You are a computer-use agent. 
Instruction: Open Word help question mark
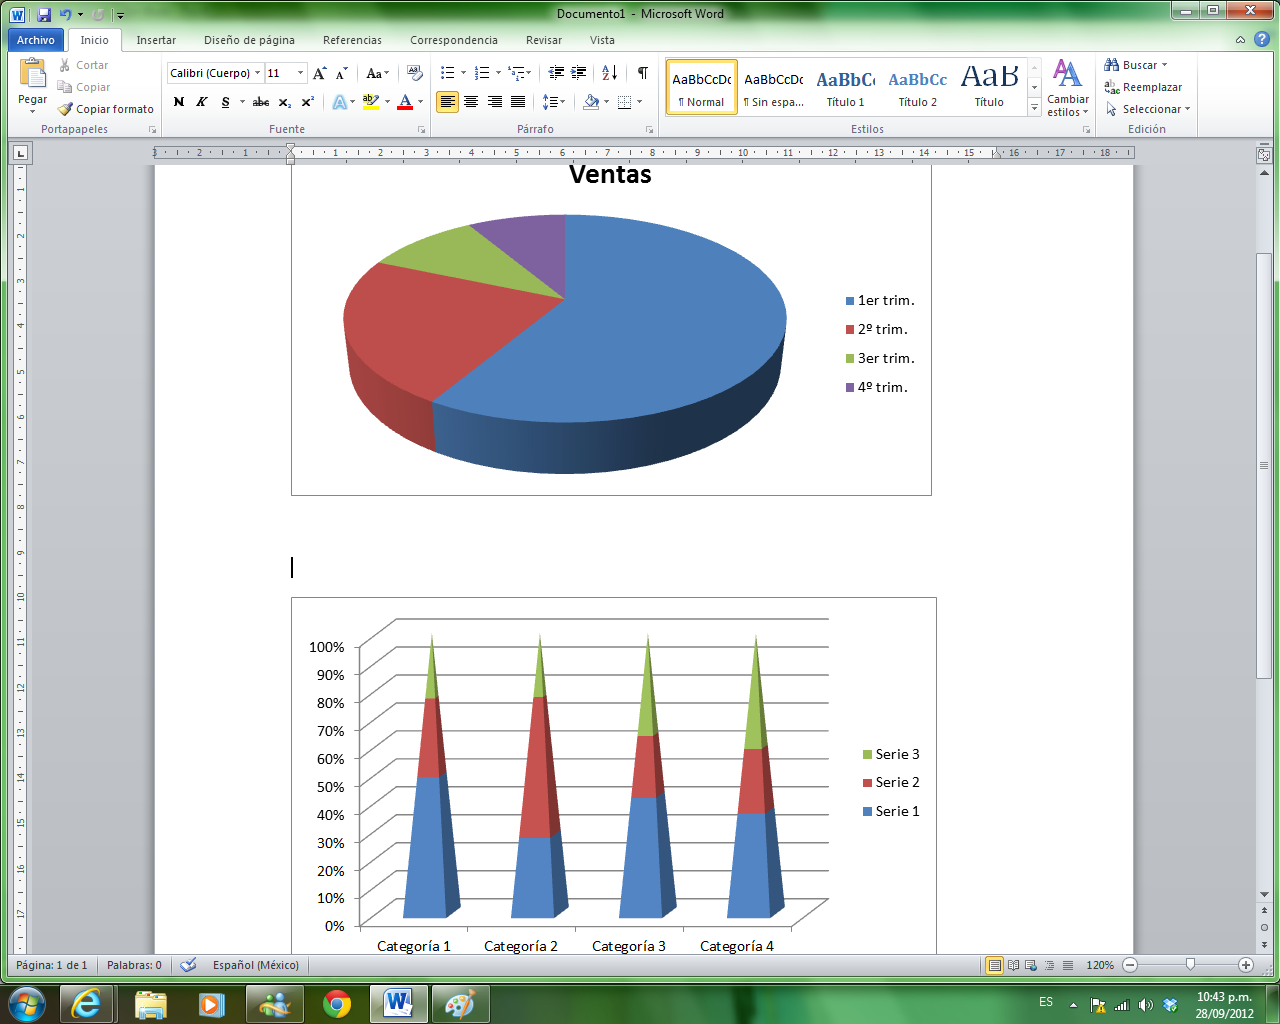[1262, 40]
